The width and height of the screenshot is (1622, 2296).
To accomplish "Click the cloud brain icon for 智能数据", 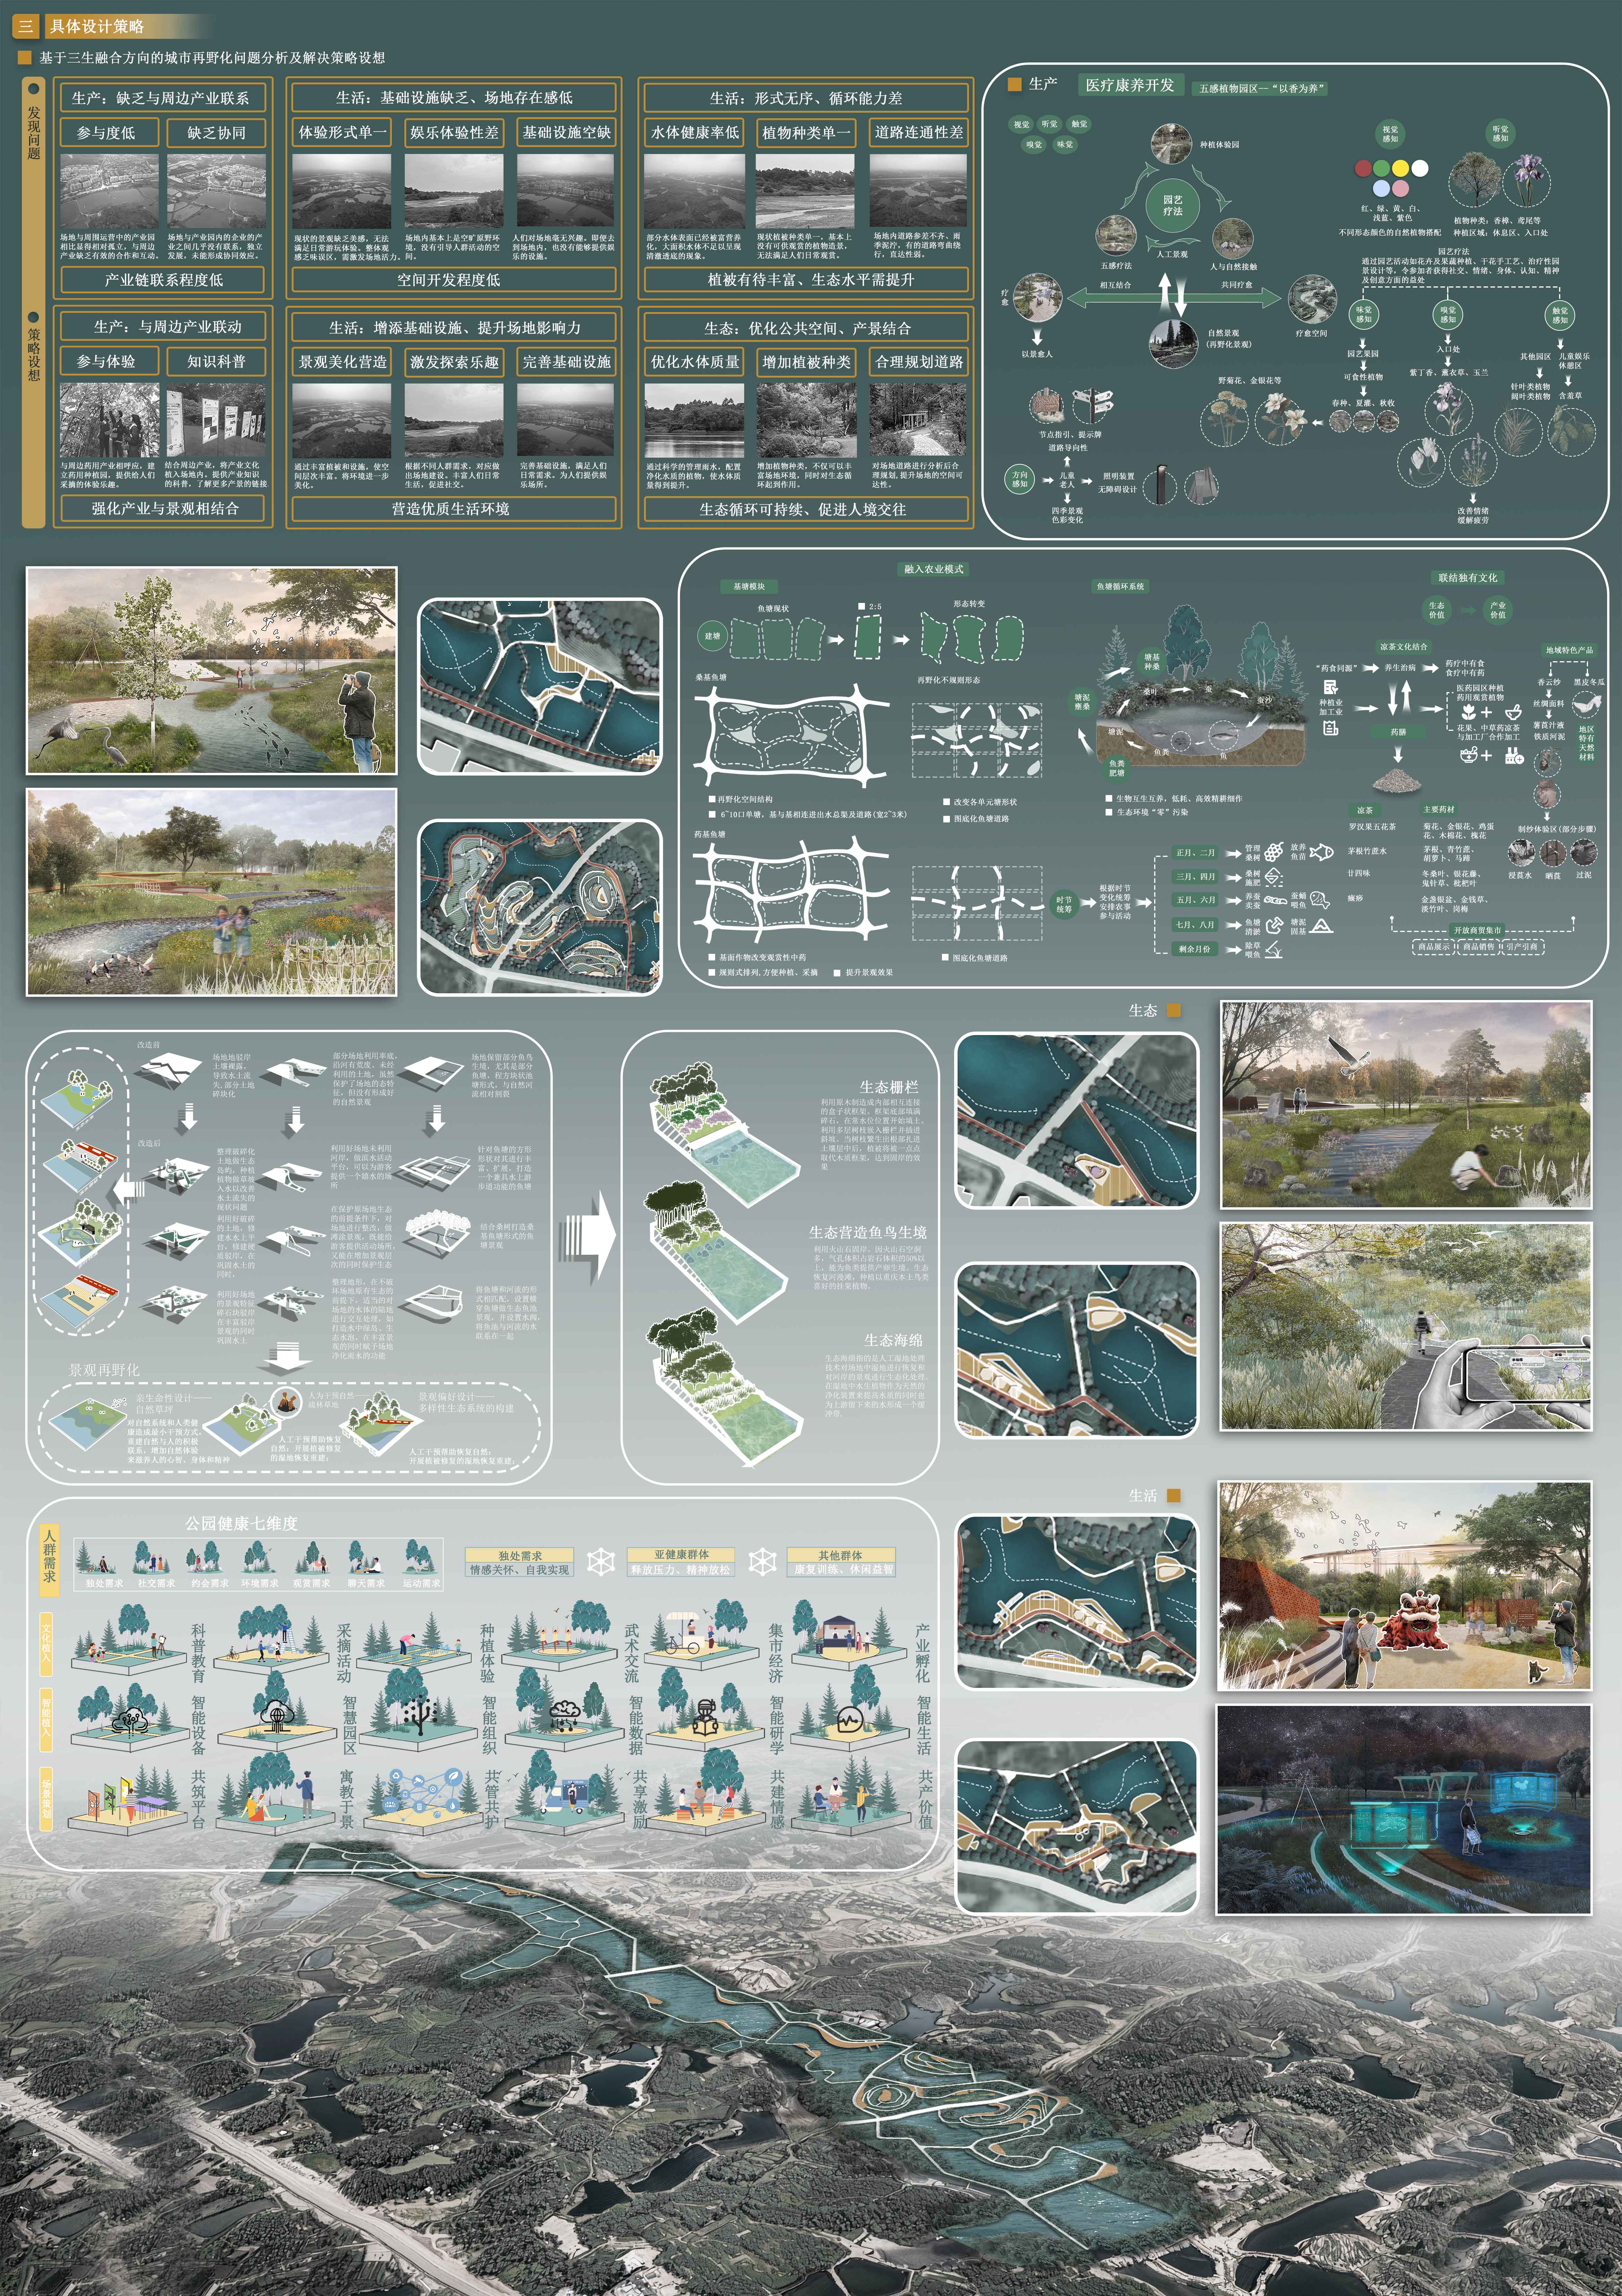I will (x=565, y=1713).
